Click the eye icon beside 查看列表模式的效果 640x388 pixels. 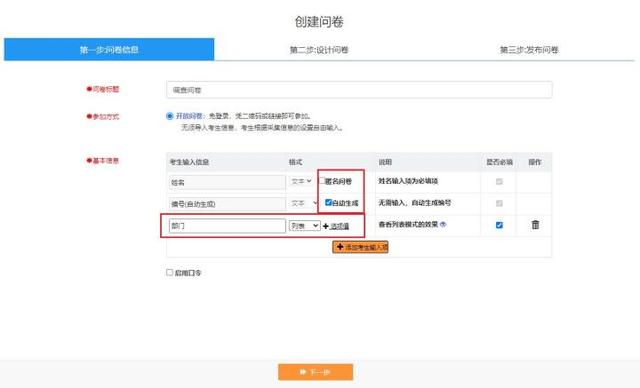(x=443, y=224)
